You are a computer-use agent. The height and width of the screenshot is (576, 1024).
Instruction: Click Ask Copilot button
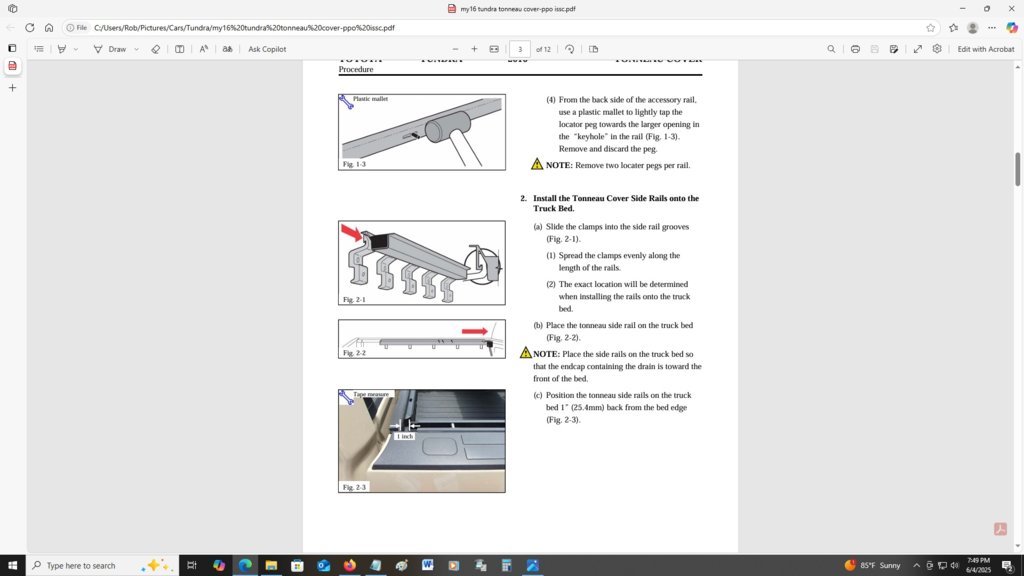267,49
